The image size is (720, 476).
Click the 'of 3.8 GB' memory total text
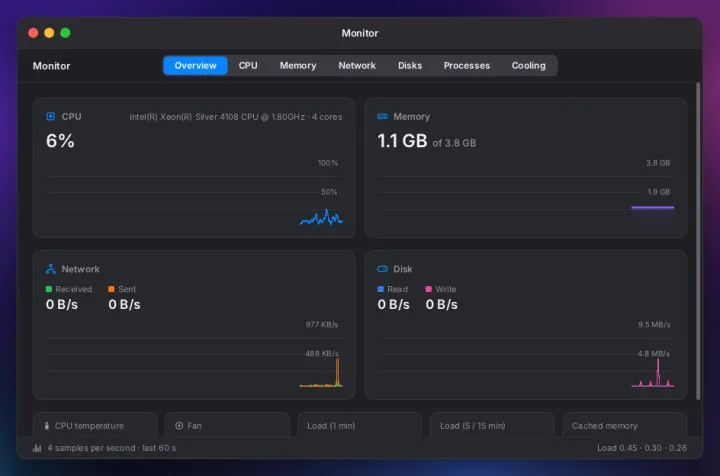click(x=454, y=143)
